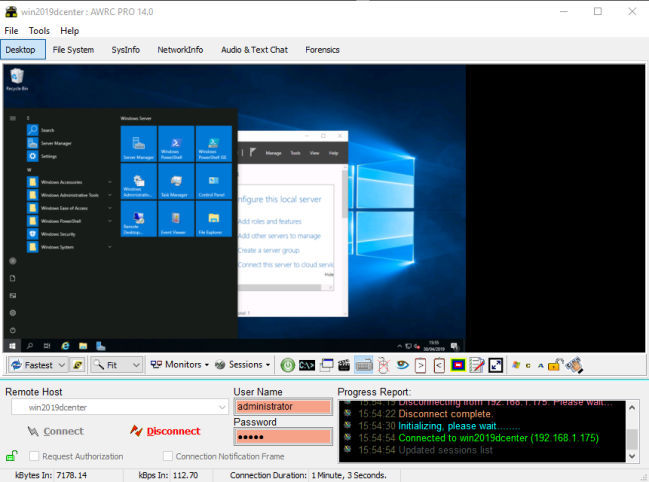Click the full screen expand arrows icon
The image size is (649, 482).
click(x=495, y=365)
